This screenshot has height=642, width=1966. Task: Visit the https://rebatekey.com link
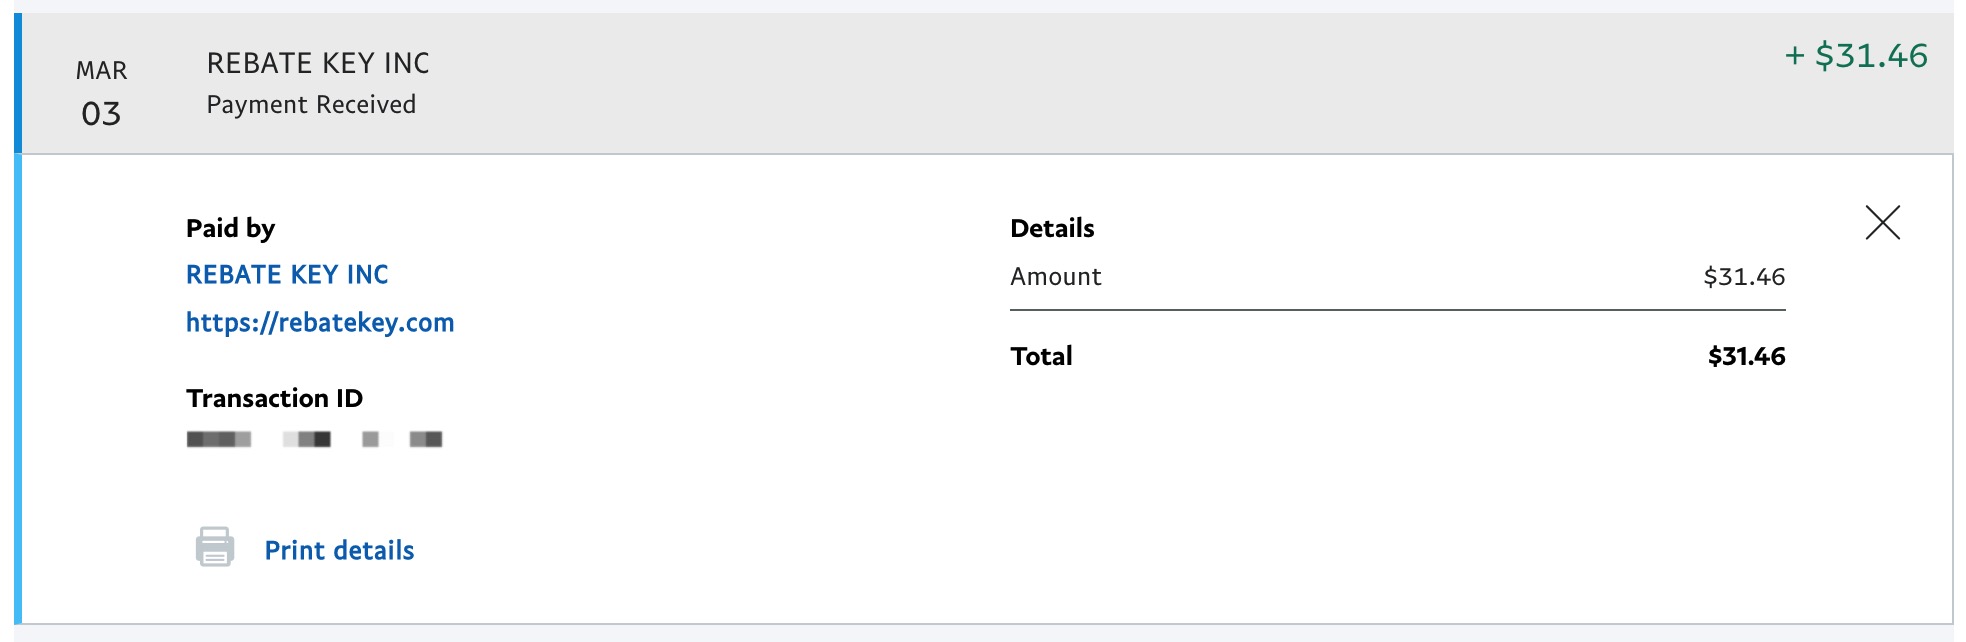[x=320, y=323]
